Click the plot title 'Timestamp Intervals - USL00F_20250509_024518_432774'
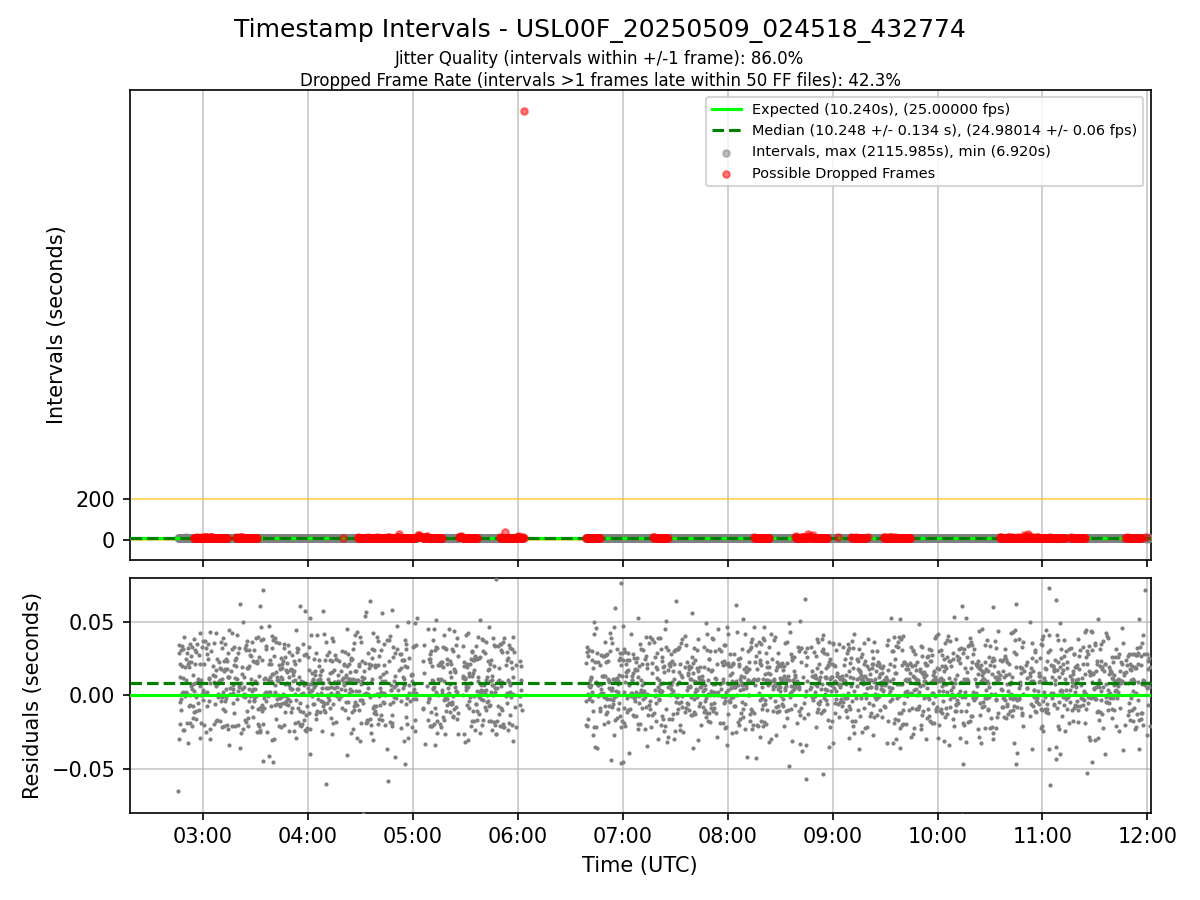Screen dimensions: 1200x900 coord(599,29)
